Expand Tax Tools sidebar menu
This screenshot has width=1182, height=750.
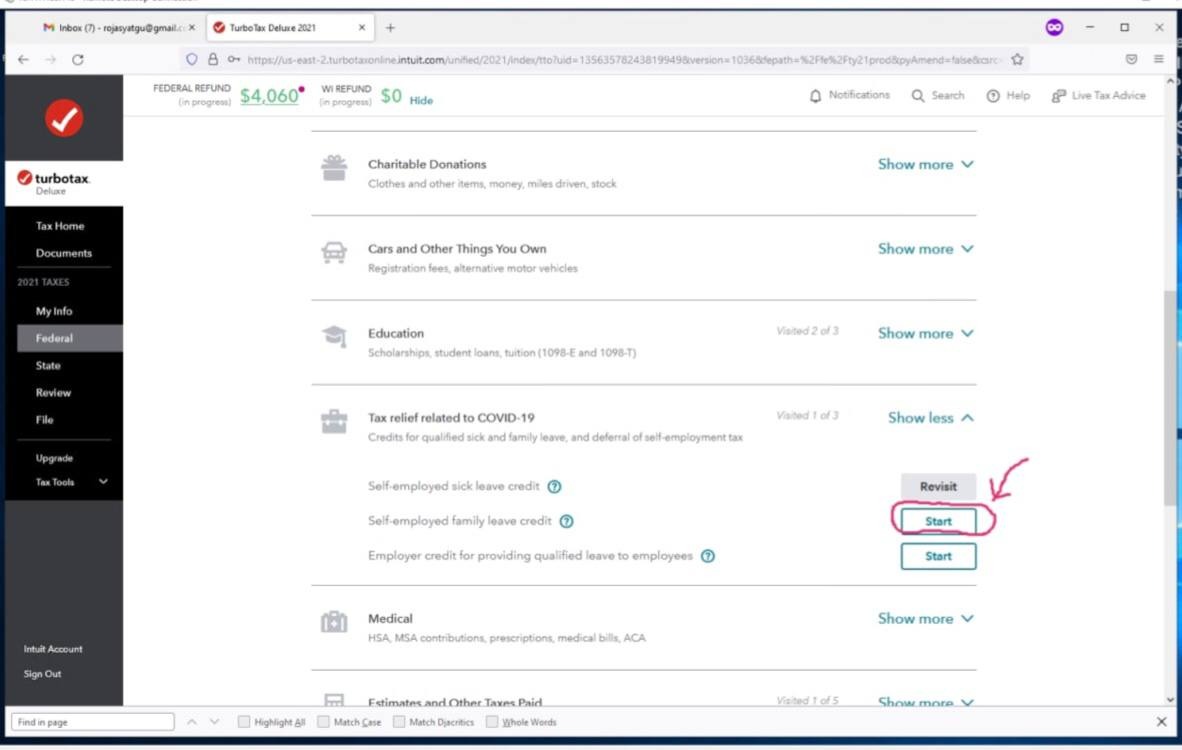coord(72,482)
